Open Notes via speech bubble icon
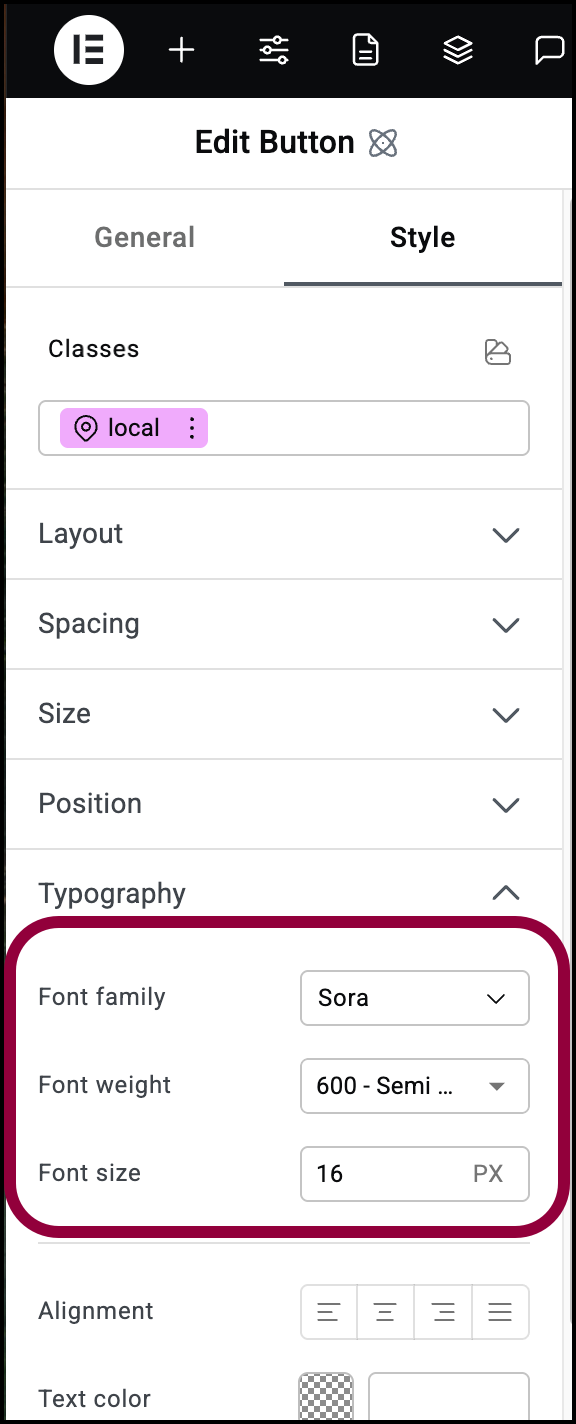Viewport: 576px width, 1424px height. [550, 49]
